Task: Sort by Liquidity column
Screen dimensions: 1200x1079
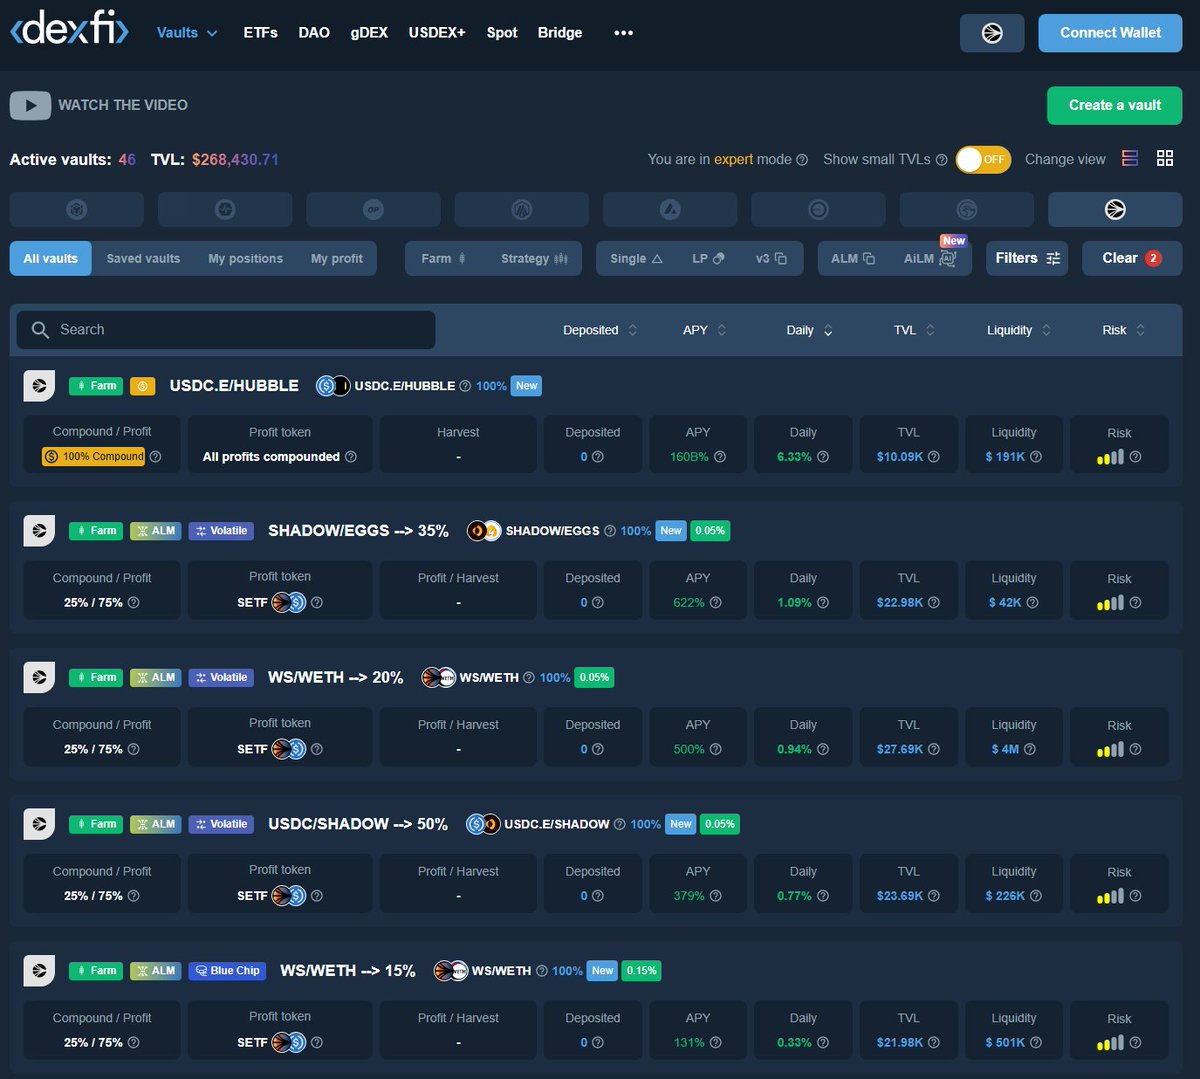Action: pos(1019,330)
